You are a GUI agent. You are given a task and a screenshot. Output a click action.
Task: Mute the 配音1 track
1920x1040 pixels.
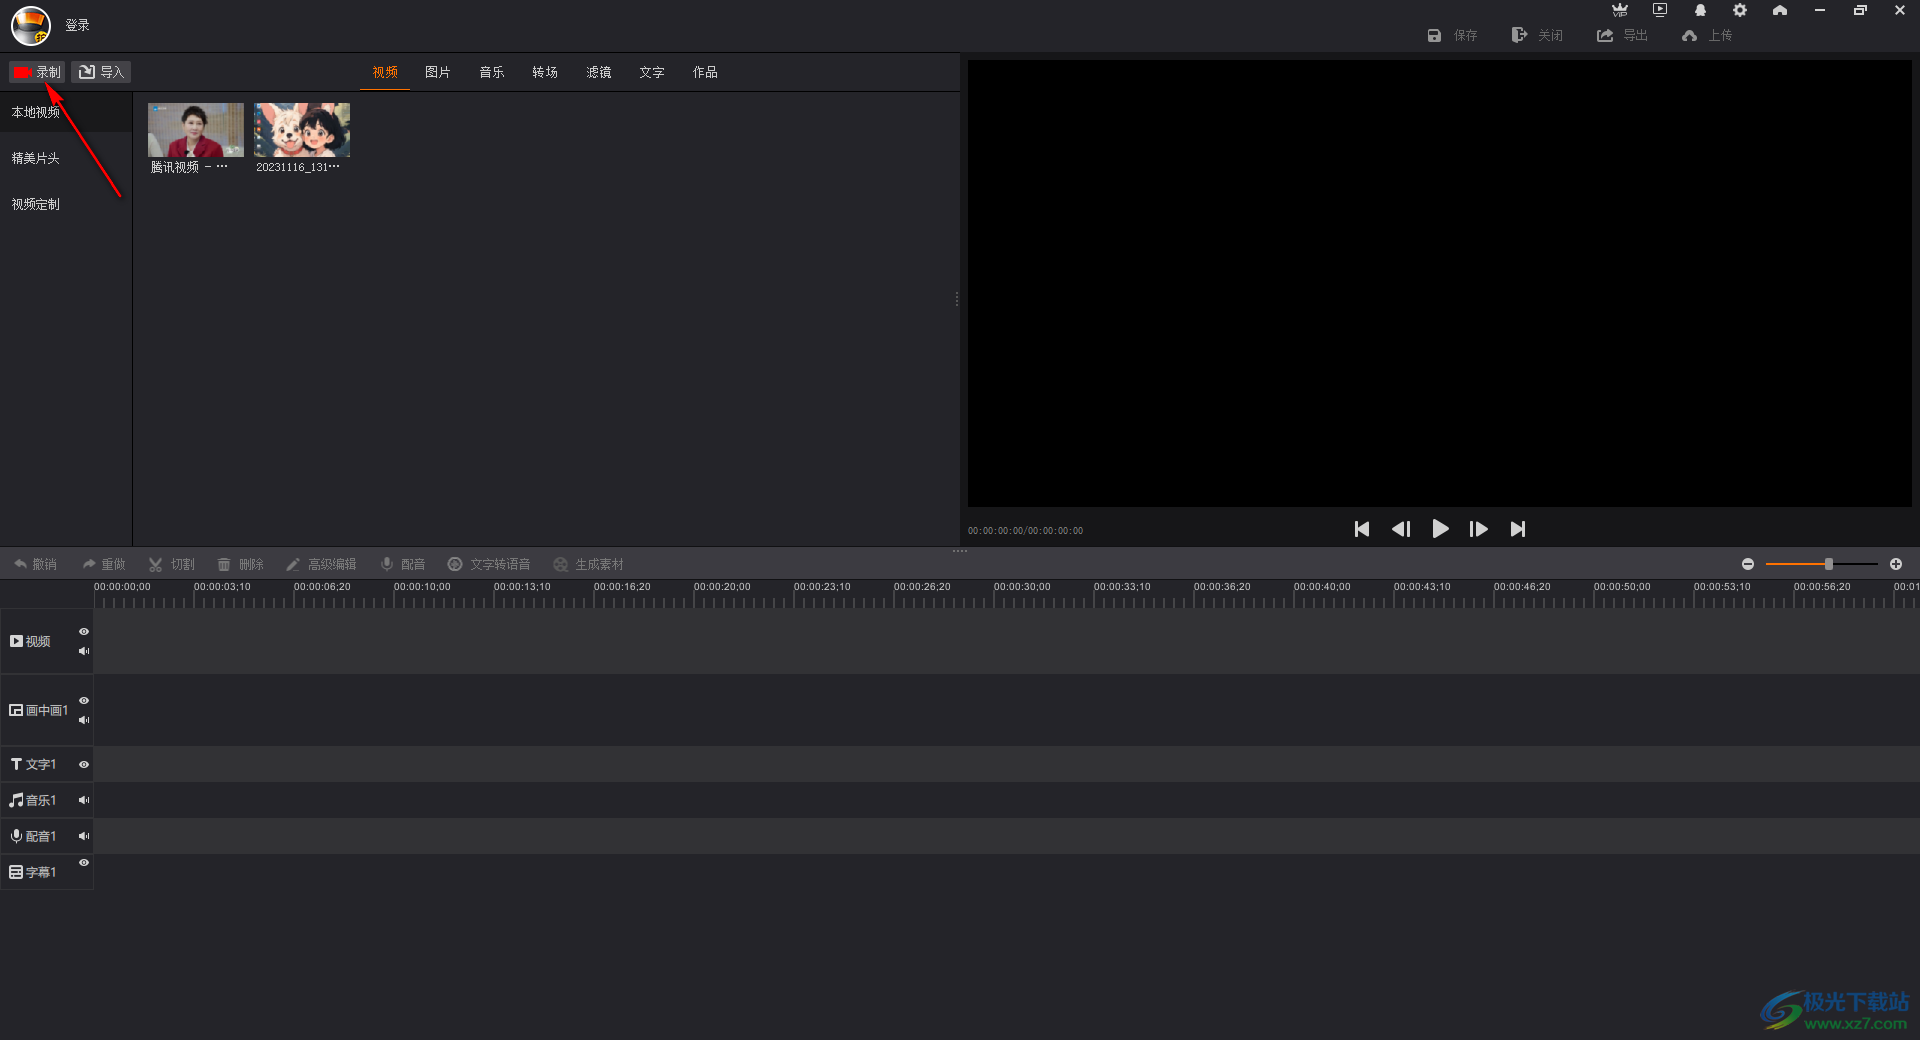coord(84,836)
